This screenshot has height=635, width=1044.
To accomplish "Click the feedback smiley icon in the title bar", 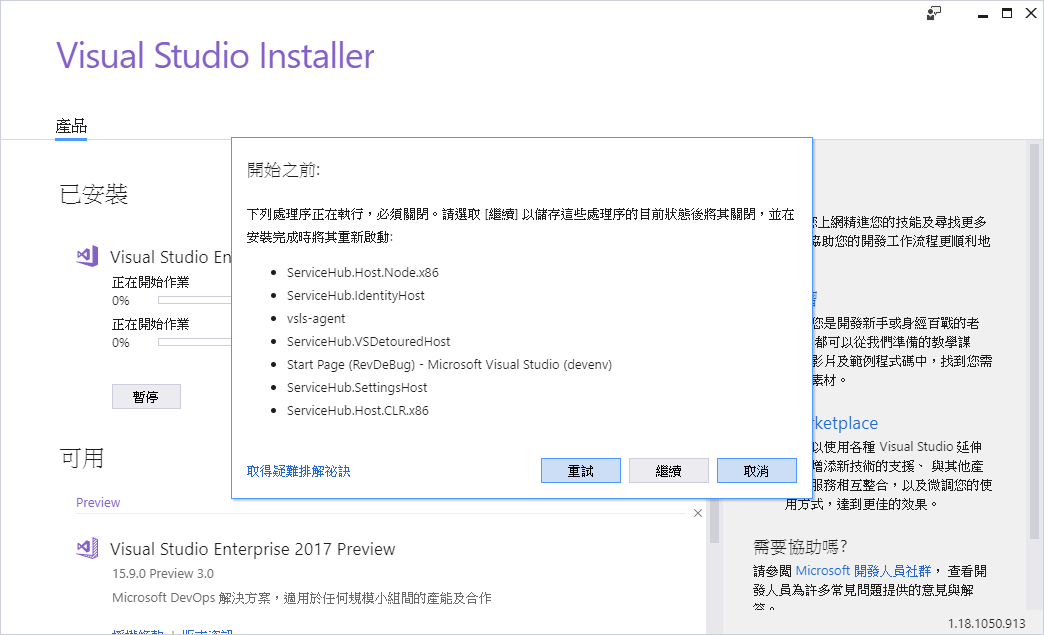I will click(932, 13).
